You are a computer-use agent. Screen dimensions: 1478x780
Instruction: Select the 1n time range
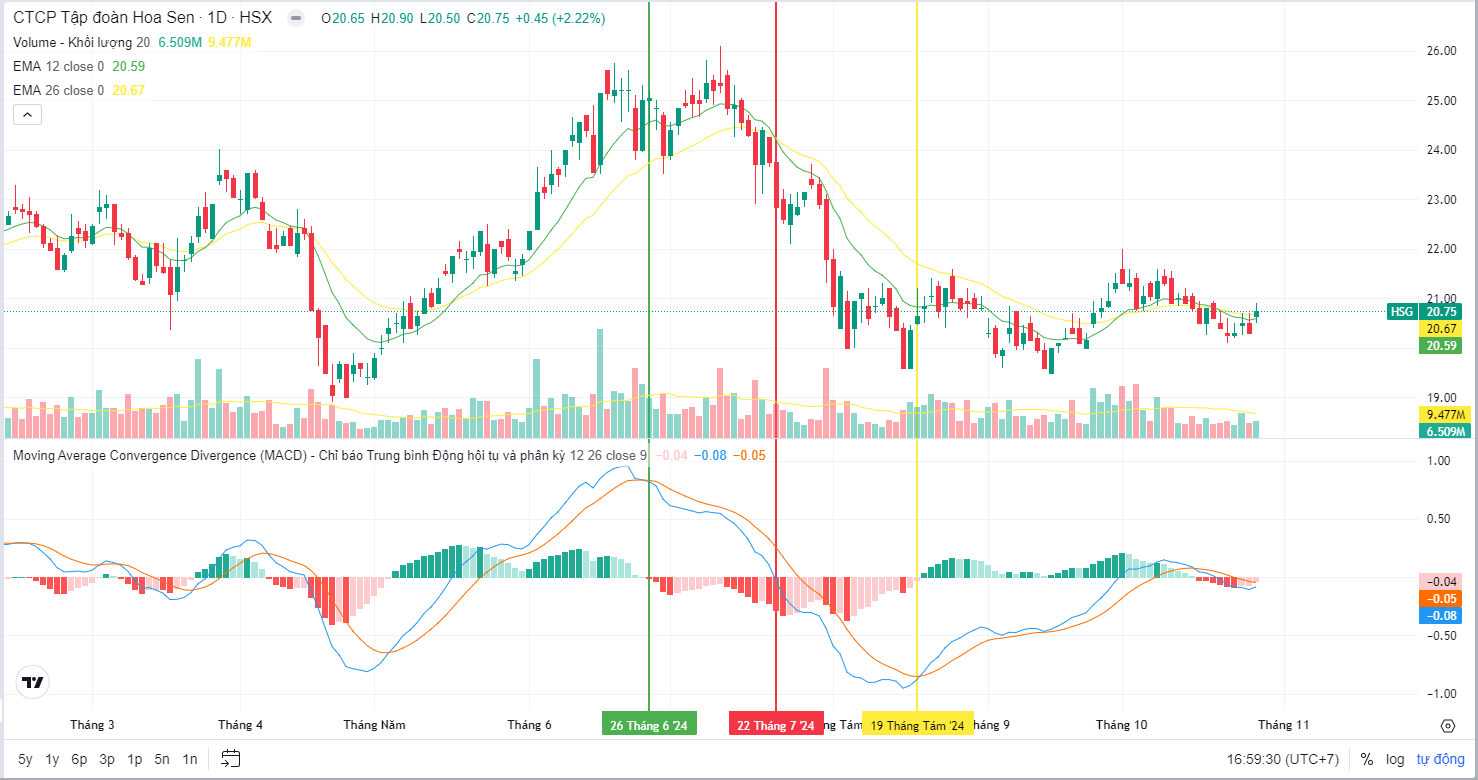(x=189, y=759)
